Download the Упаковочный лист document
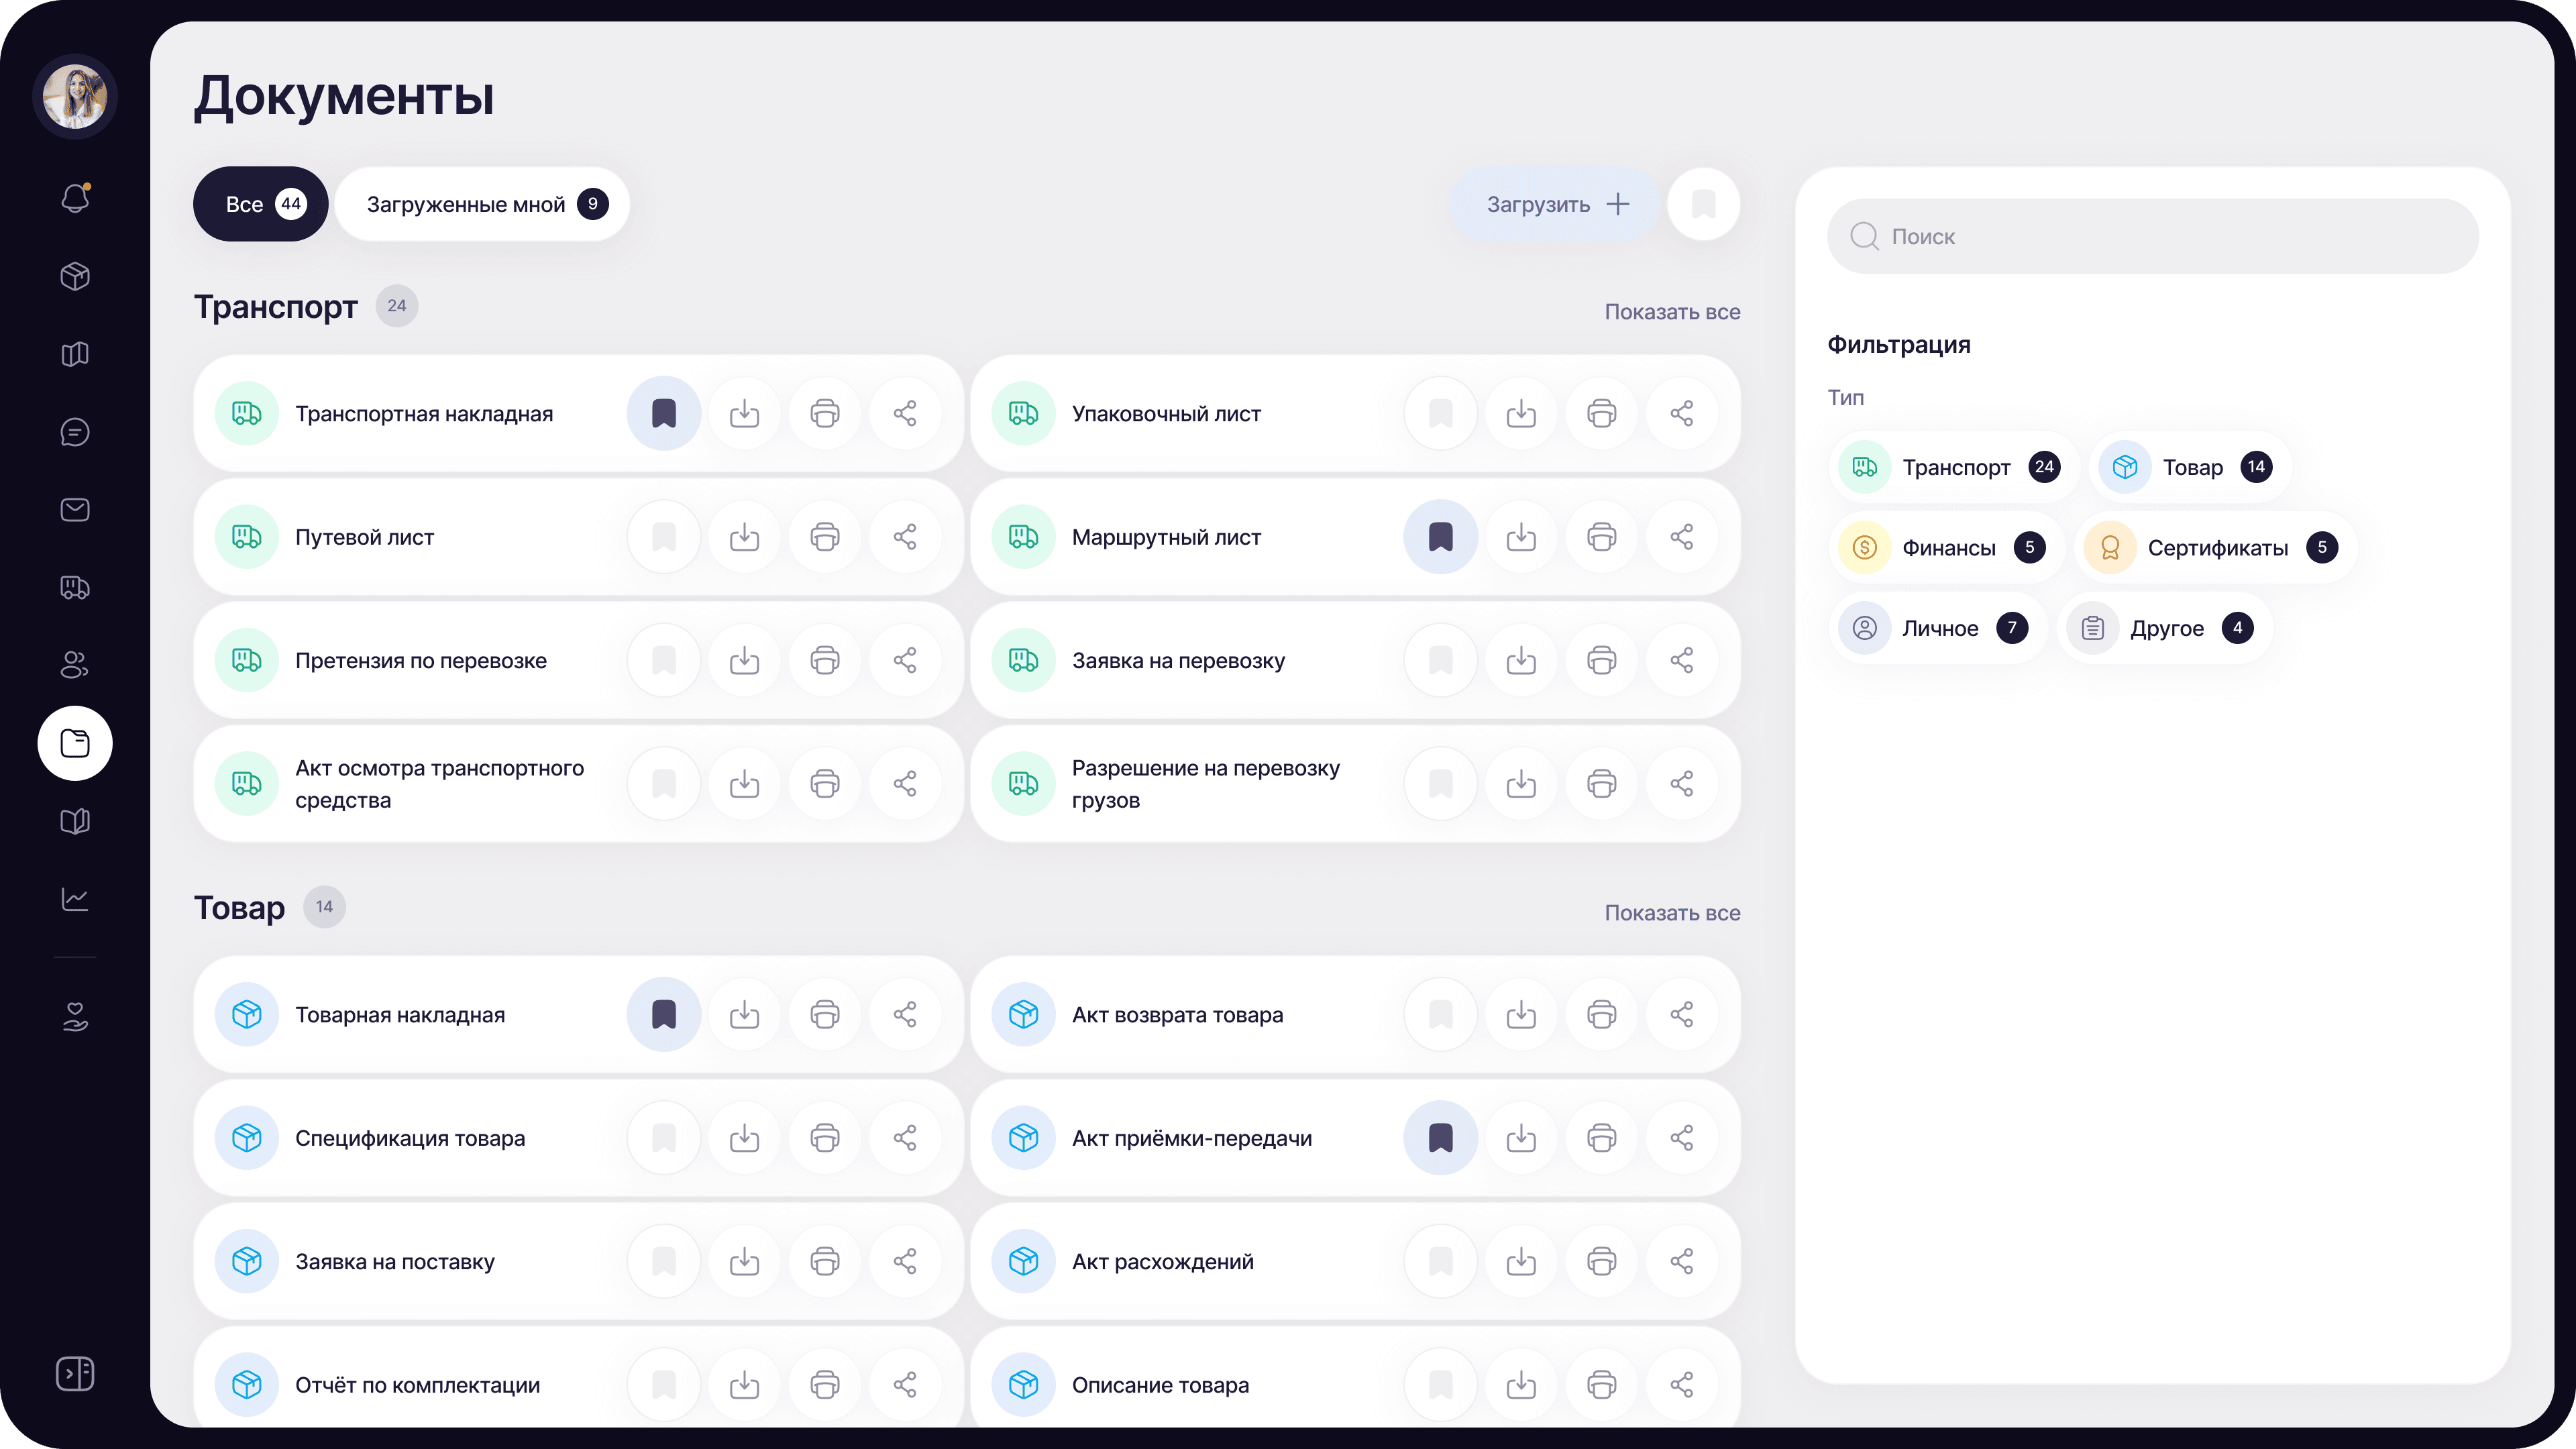Image resolution: width=2576 pixels, height=1449 pixels. tap(1521, 413)
